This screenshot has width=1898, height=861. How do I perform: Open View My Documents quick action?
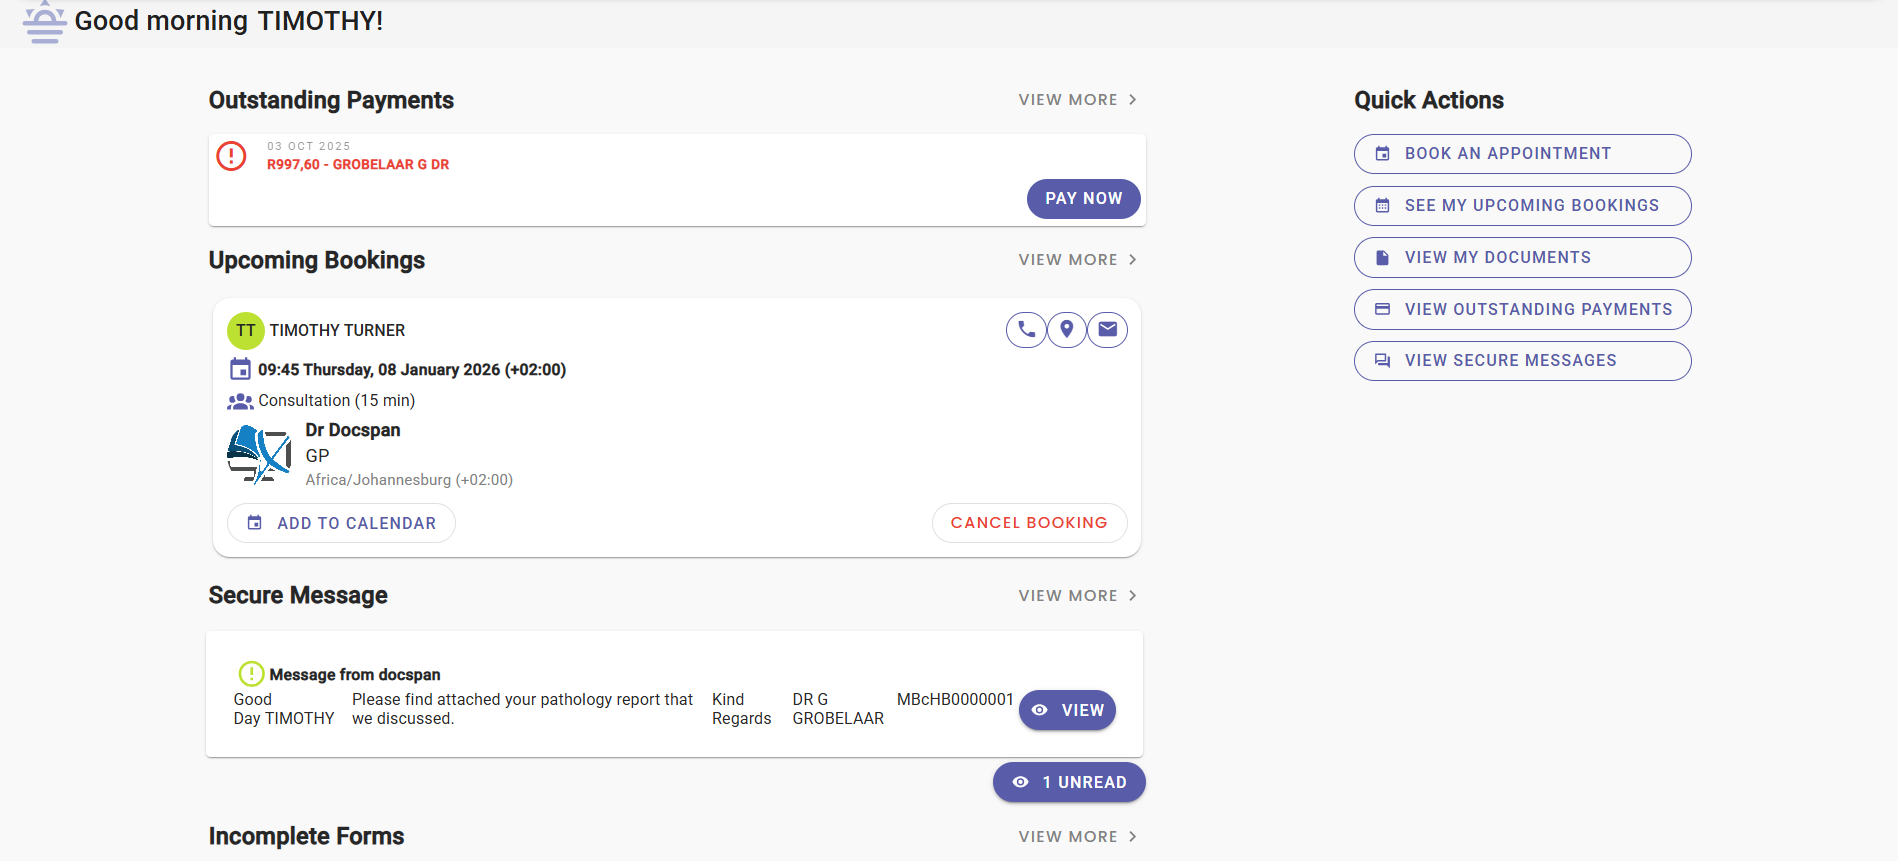(1522, 258)
